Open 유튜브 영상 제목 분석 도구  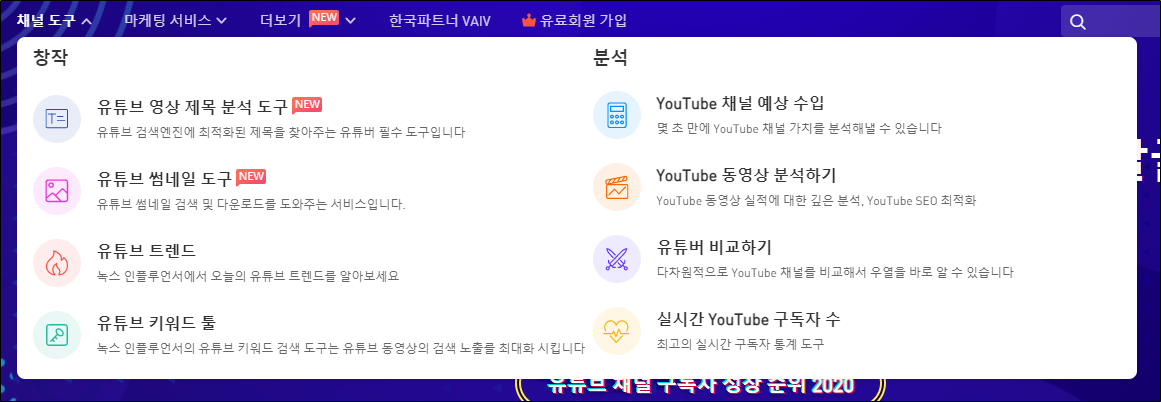[192, 107]
